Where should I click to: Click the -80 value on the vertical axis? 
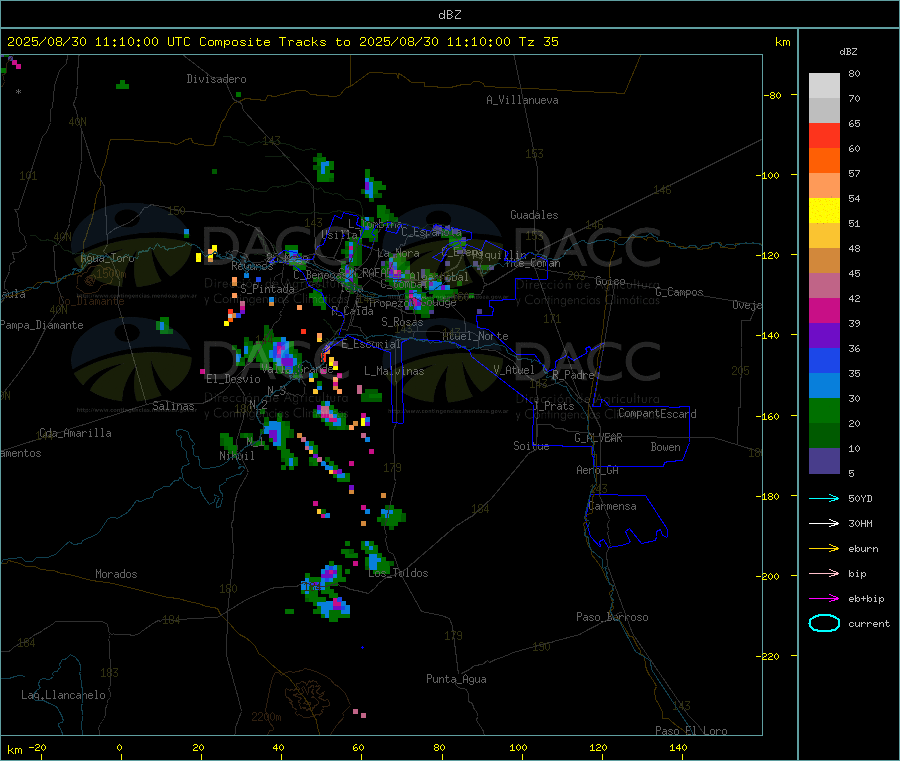click(773, 95)
